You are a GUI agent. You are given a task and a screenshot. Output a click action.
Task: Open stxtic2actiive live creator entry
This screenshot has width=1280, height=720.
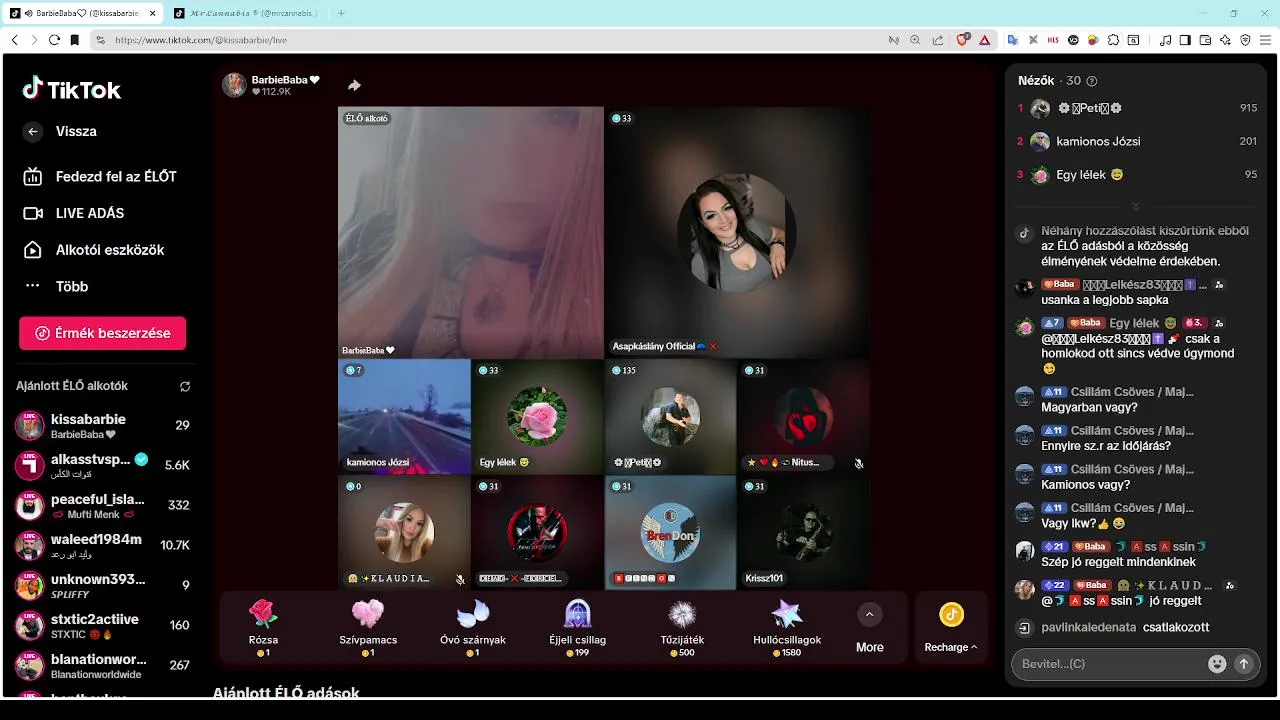click(102, 625)
